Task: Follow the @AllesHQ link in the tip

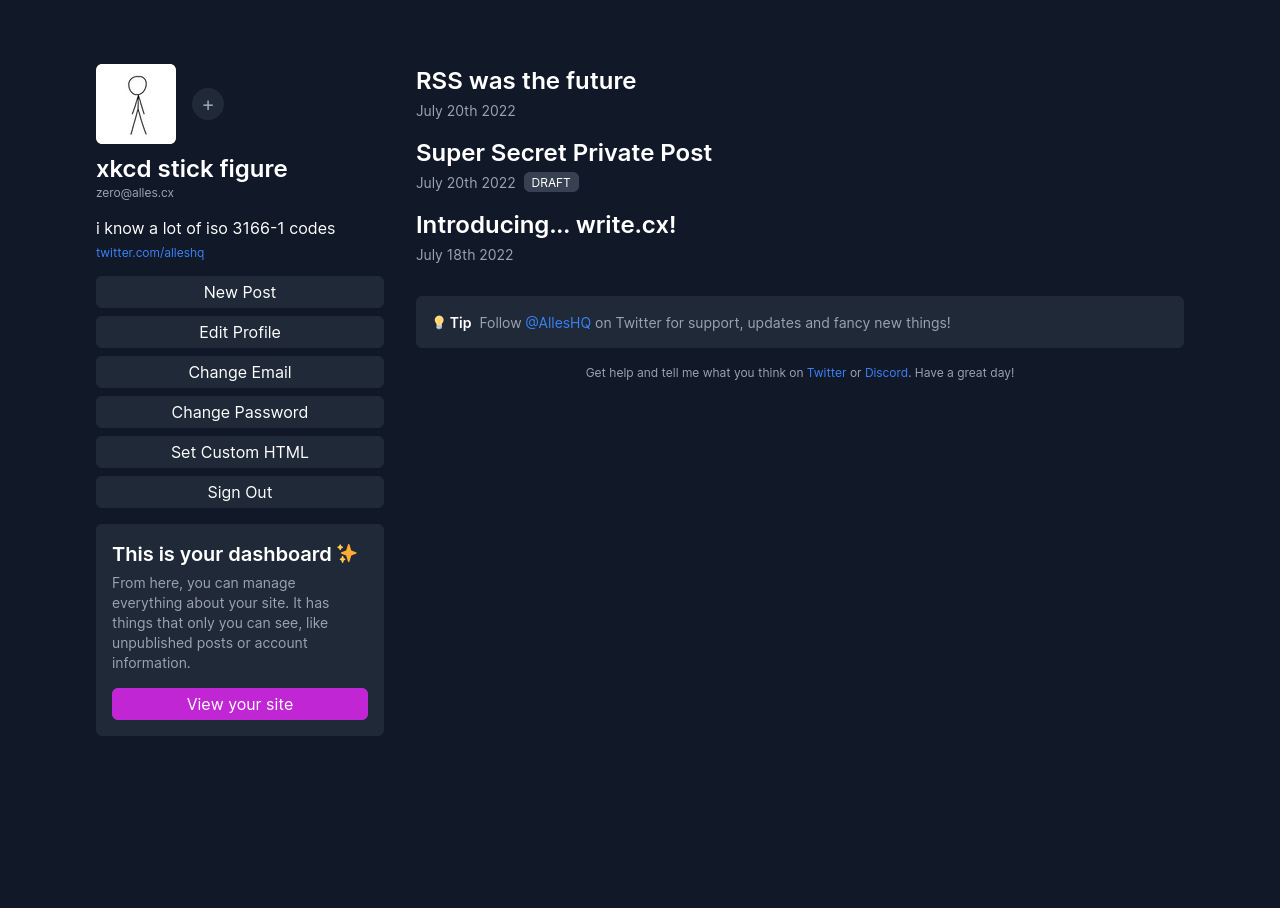Action: point(558,323)
